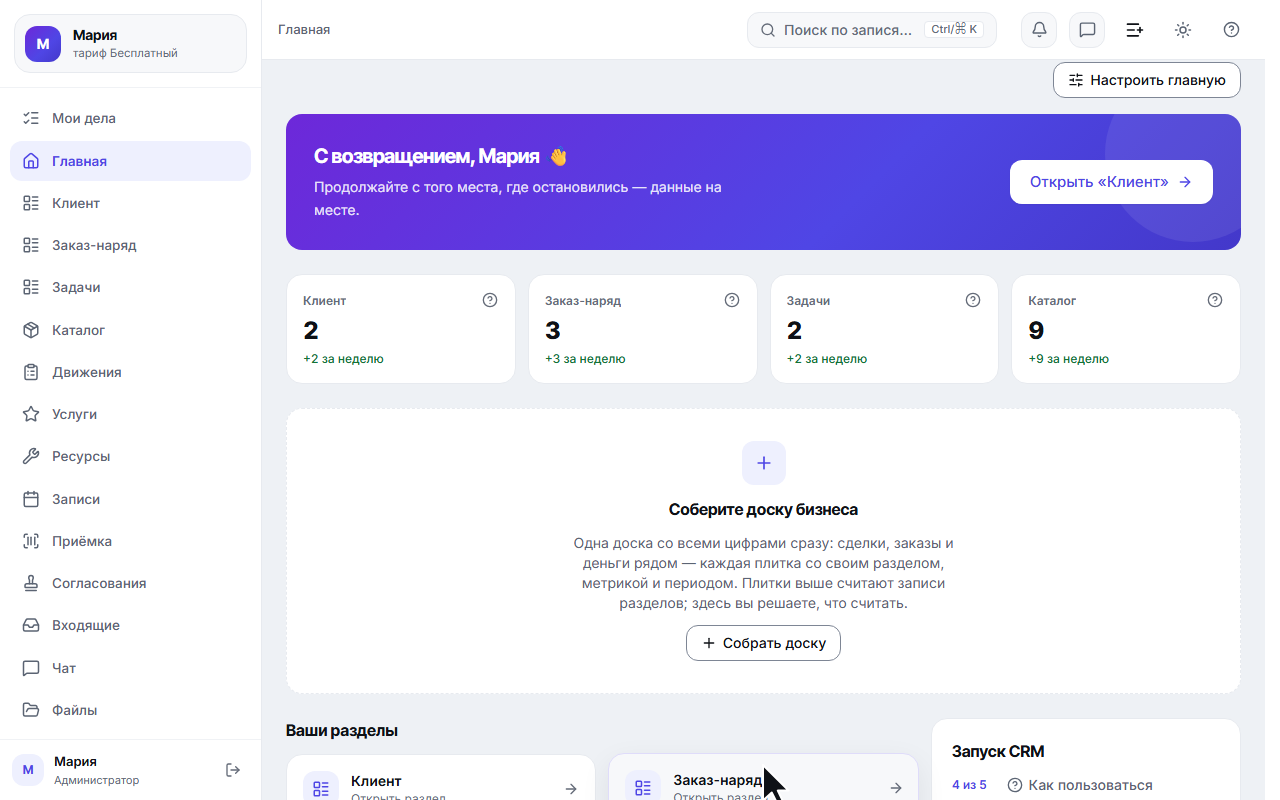The width and height of the screenshot is (1280, 800).
Task: Open help question-mark icon in header
Action: click(1231, 30)
